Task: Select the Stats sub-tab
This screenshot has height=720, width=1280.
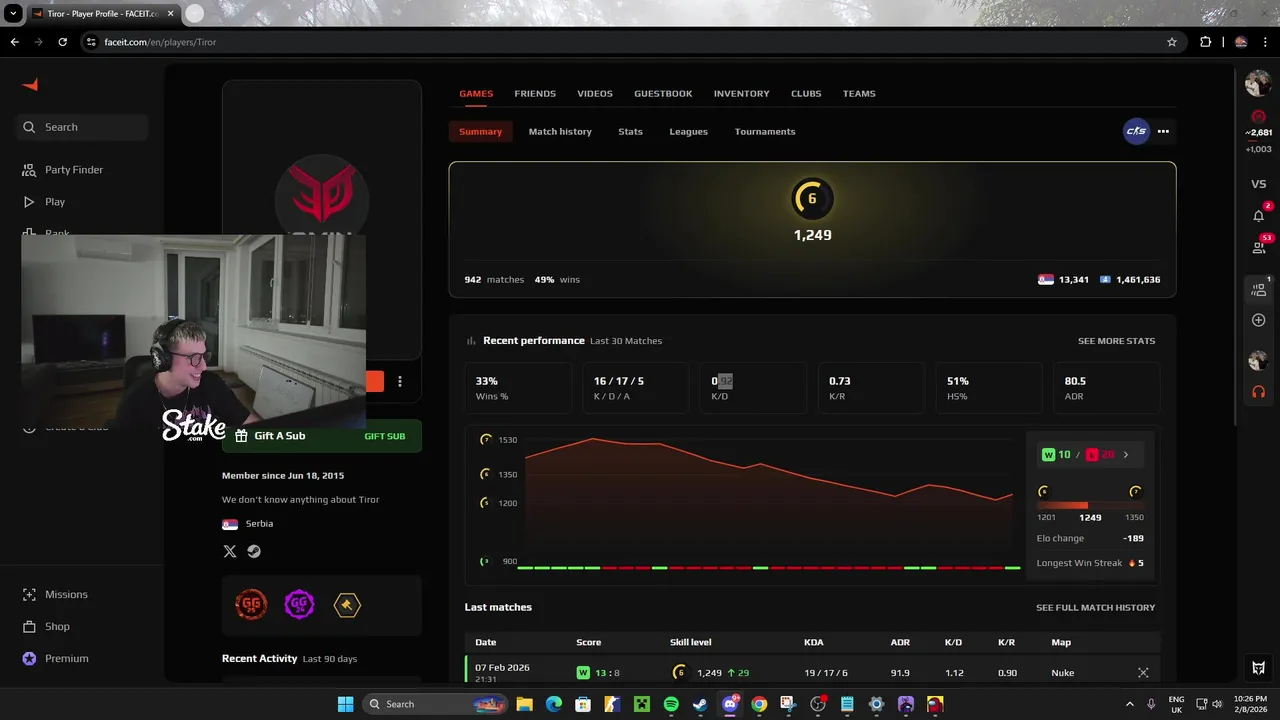Action: (x=630, y=131)
